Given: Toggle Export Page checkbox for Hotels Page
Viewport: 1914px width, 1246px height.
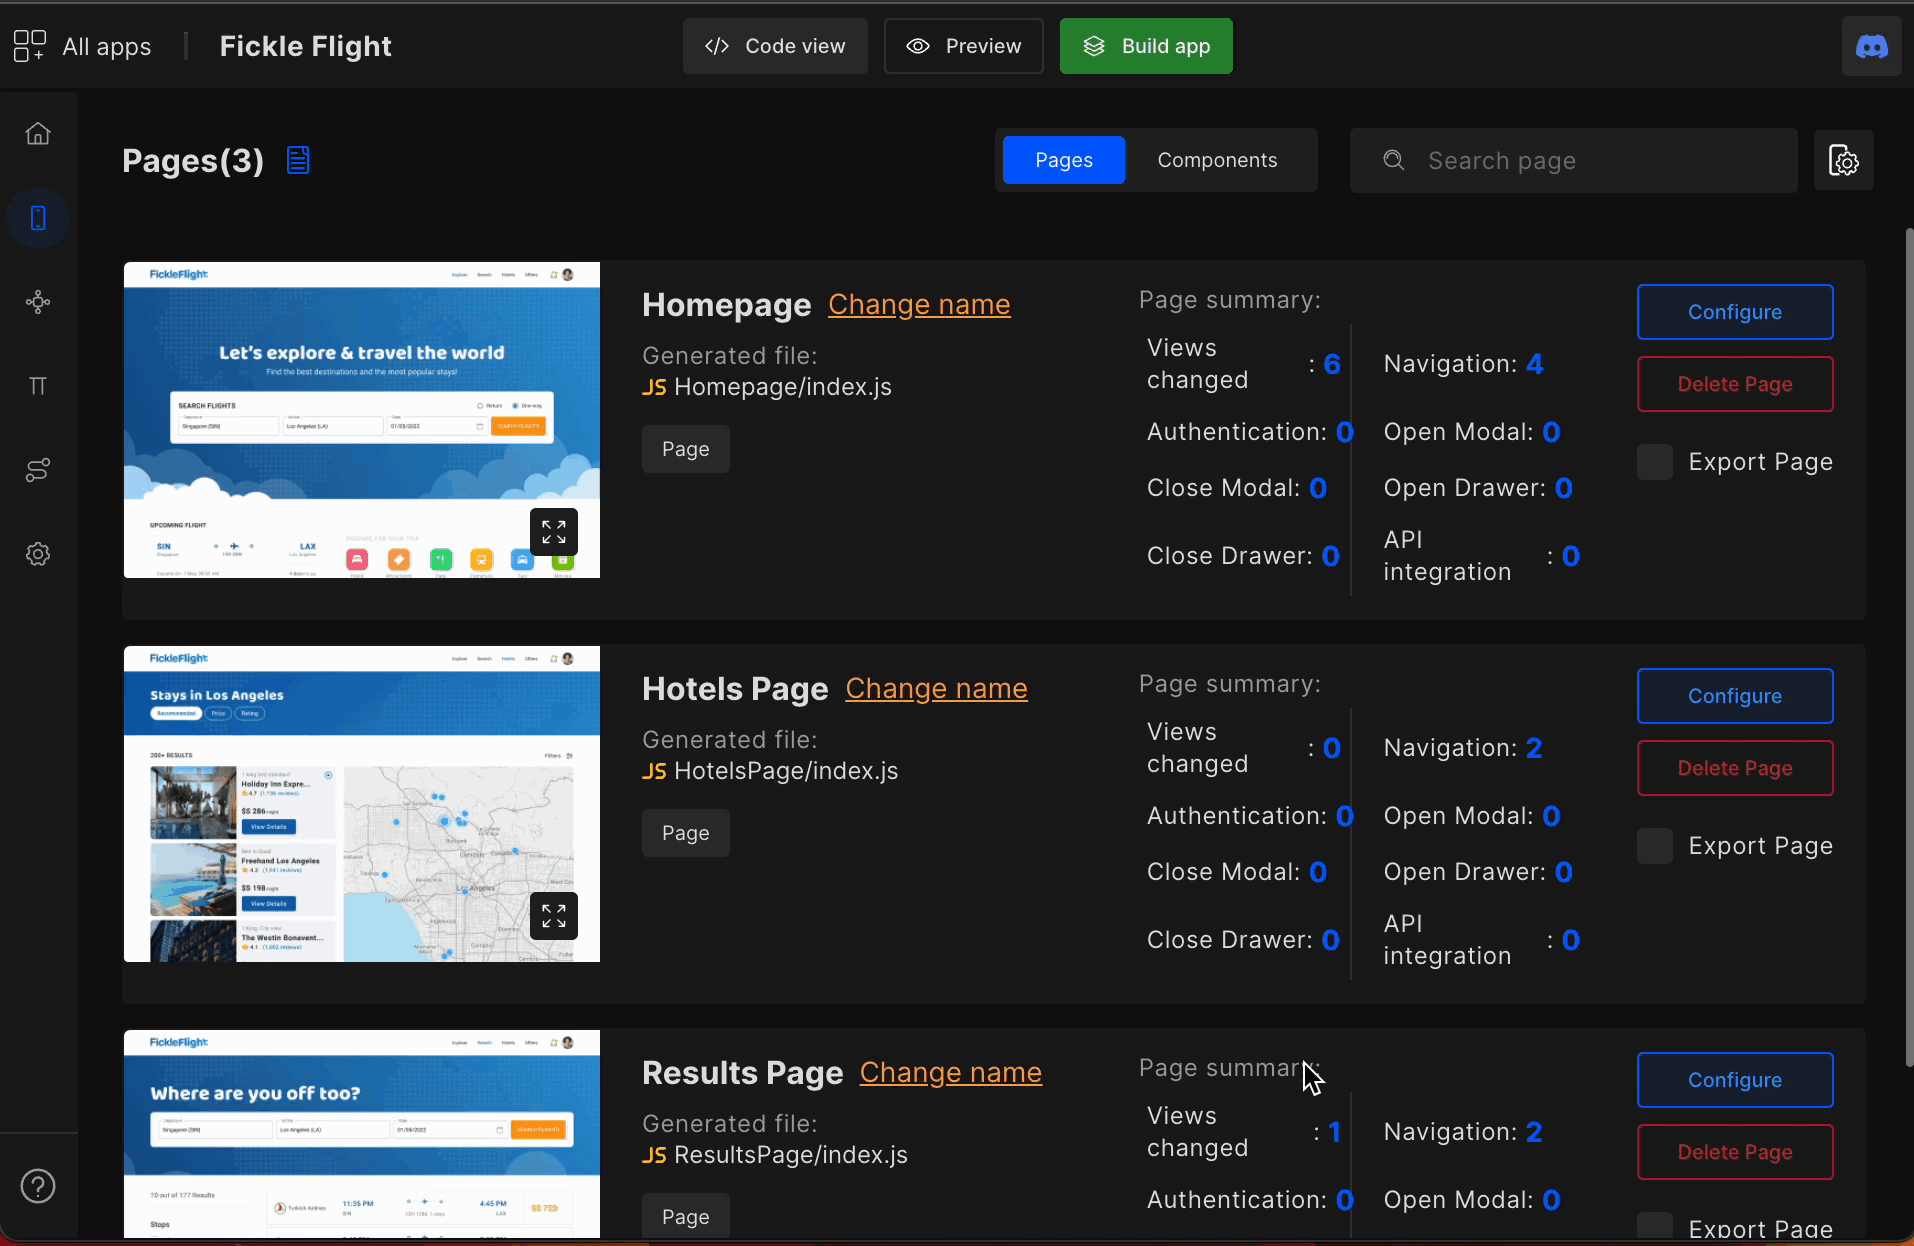Looking at the screenshot, I should (x=1655, y=846).
